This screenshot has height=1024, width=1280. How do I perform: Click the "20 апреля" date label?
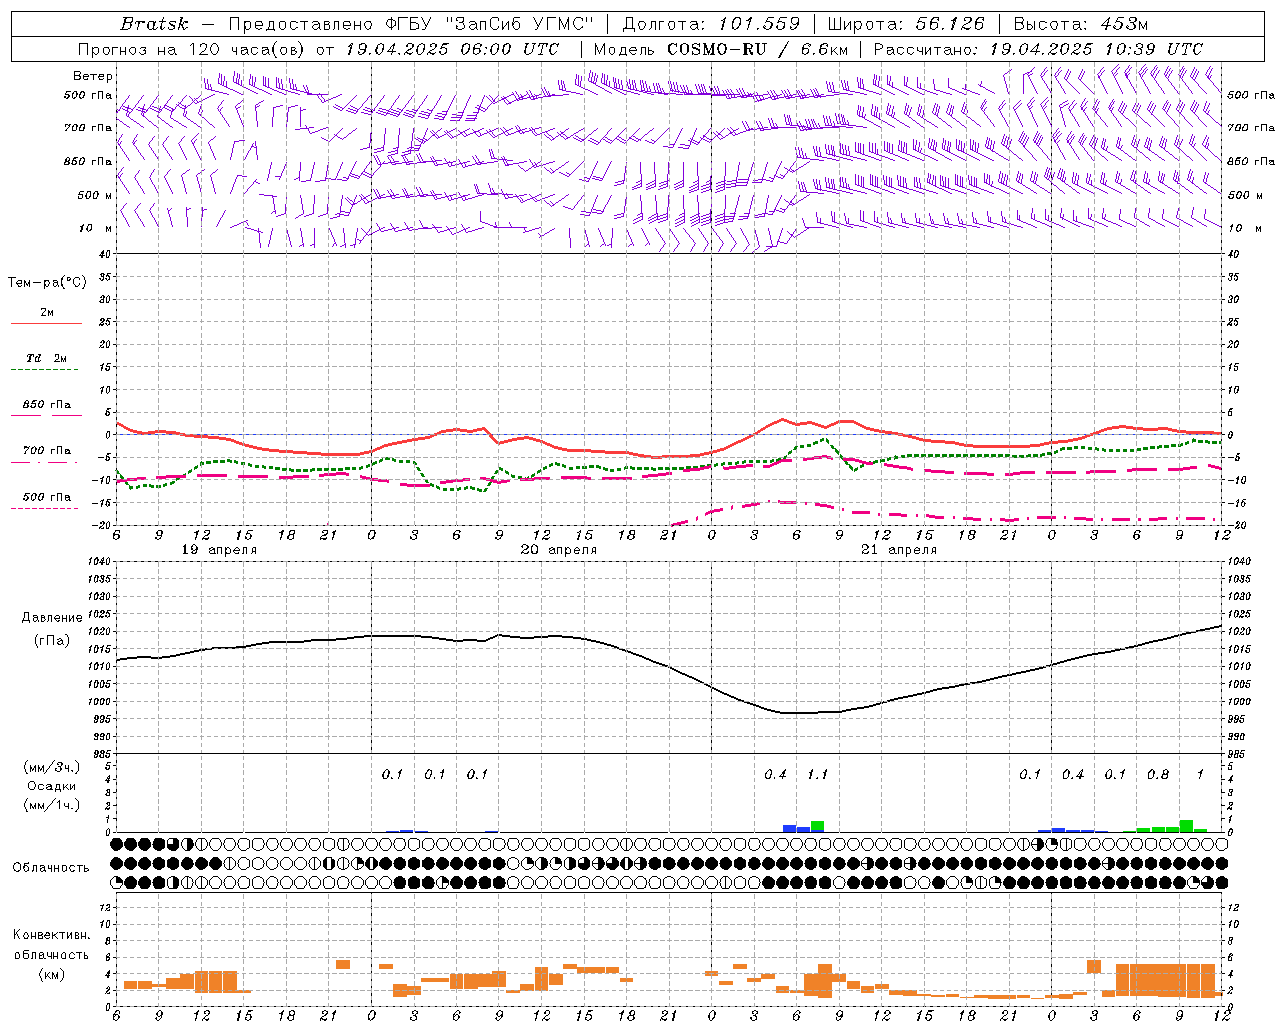point(559,550)
